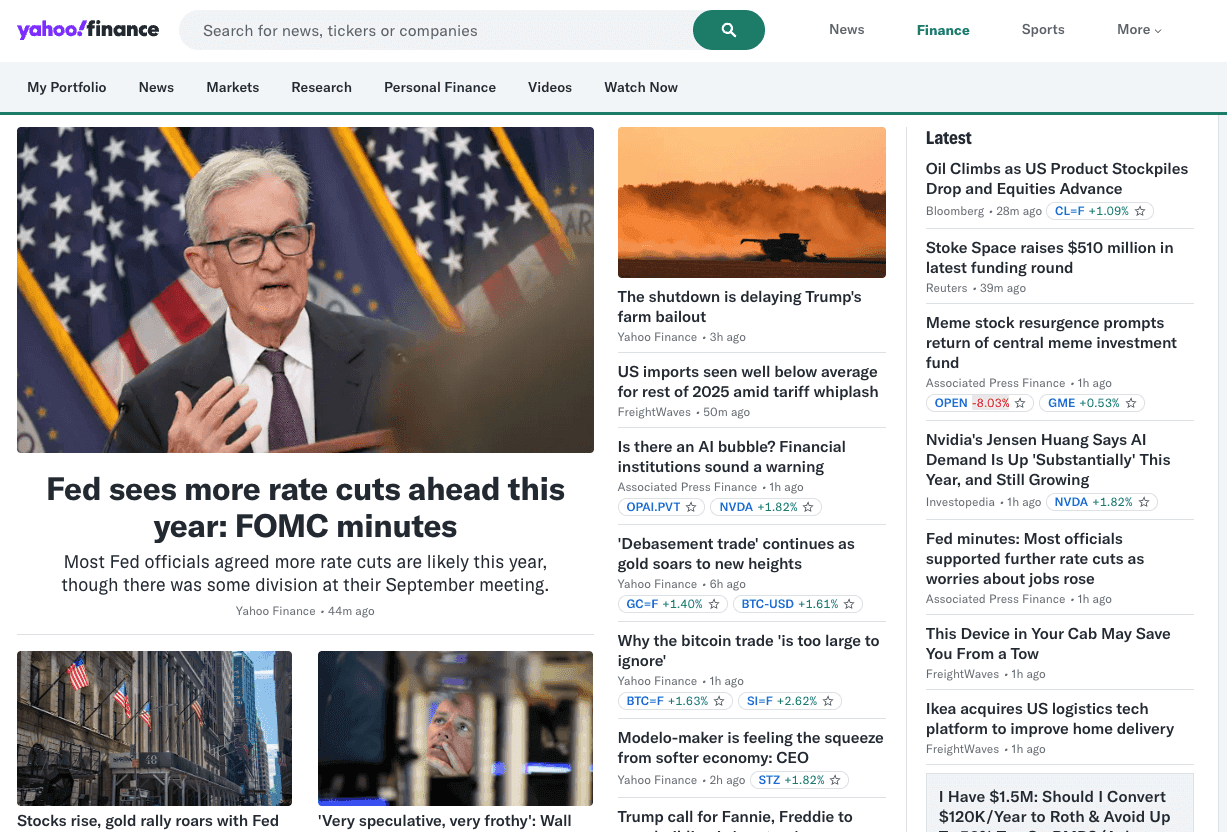
Task: Click the star icon beside the STZ ticker
Action: click(834, 780)
